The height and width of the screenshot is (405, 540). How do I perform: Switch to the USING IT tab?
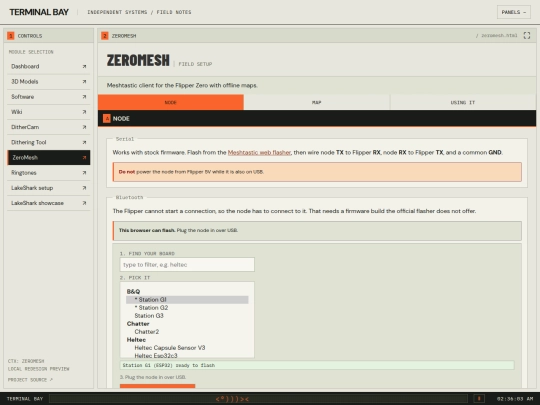pos(463,102)
